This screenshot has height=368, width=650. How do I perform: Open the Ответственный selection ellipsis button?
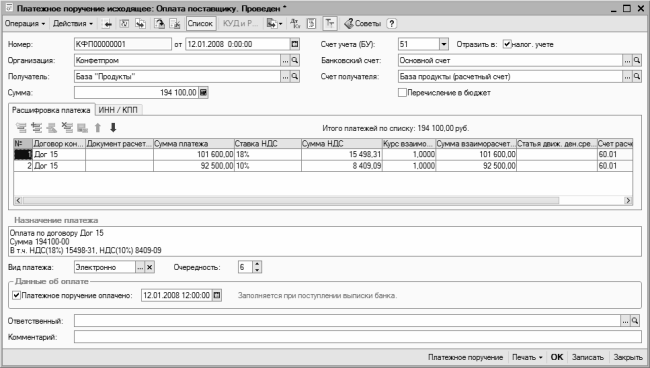click(x=625, y=321)
